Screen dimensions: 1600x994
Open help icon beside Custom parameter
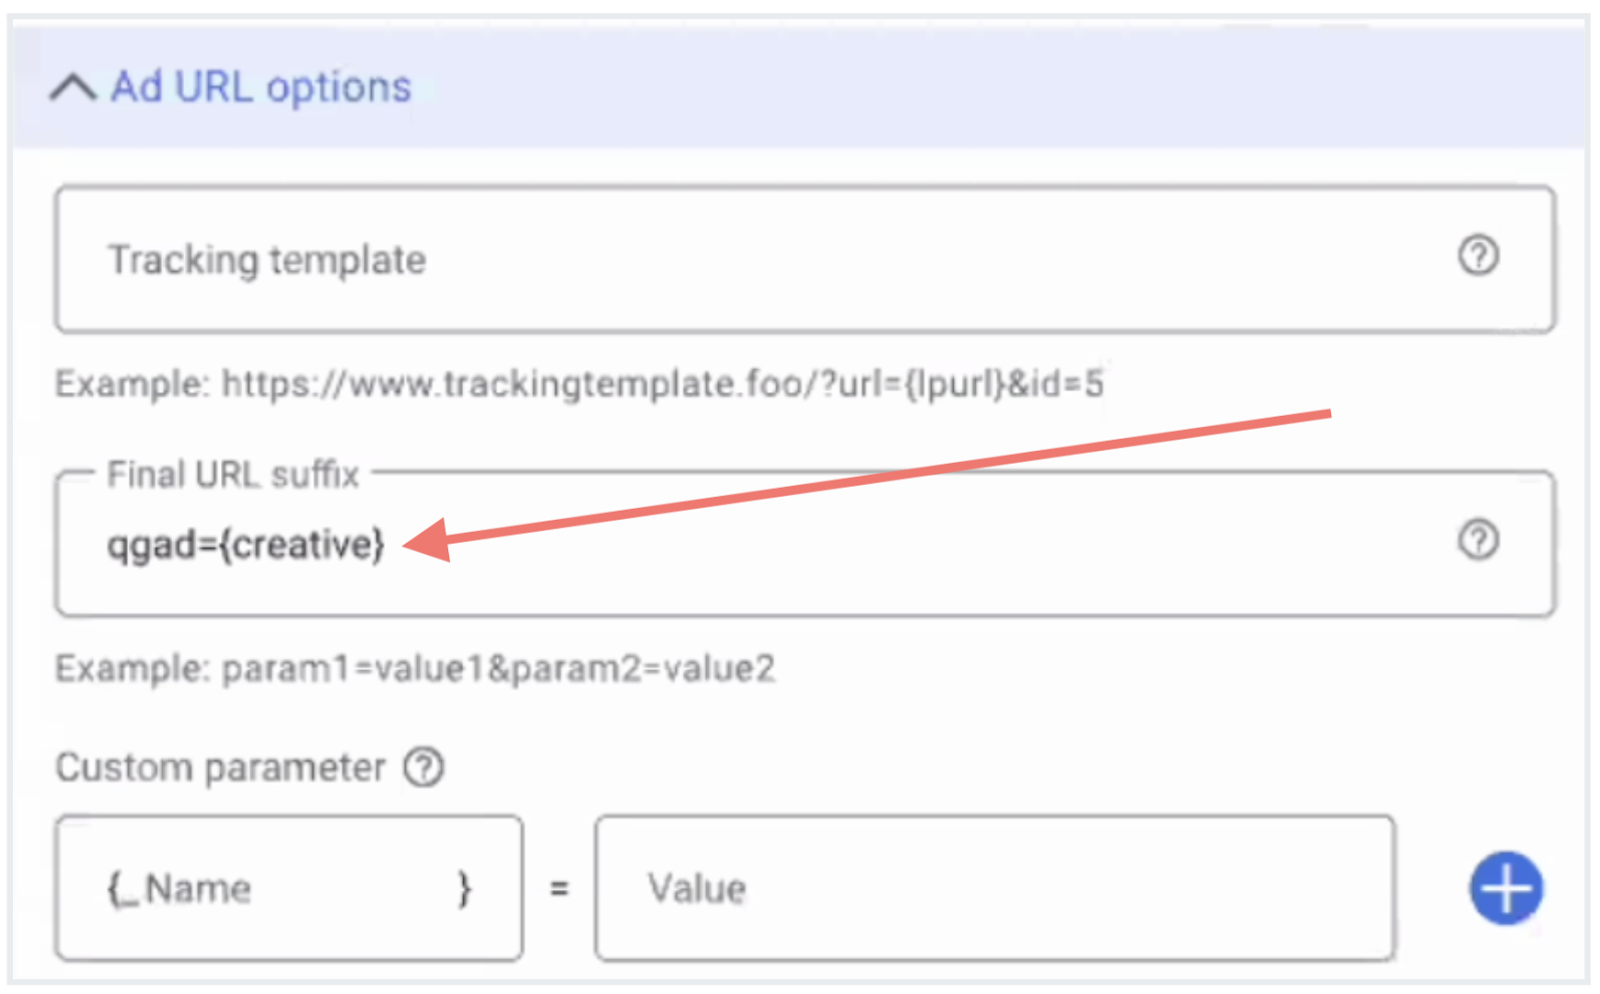pyautogui.click(x=424, y=768)
